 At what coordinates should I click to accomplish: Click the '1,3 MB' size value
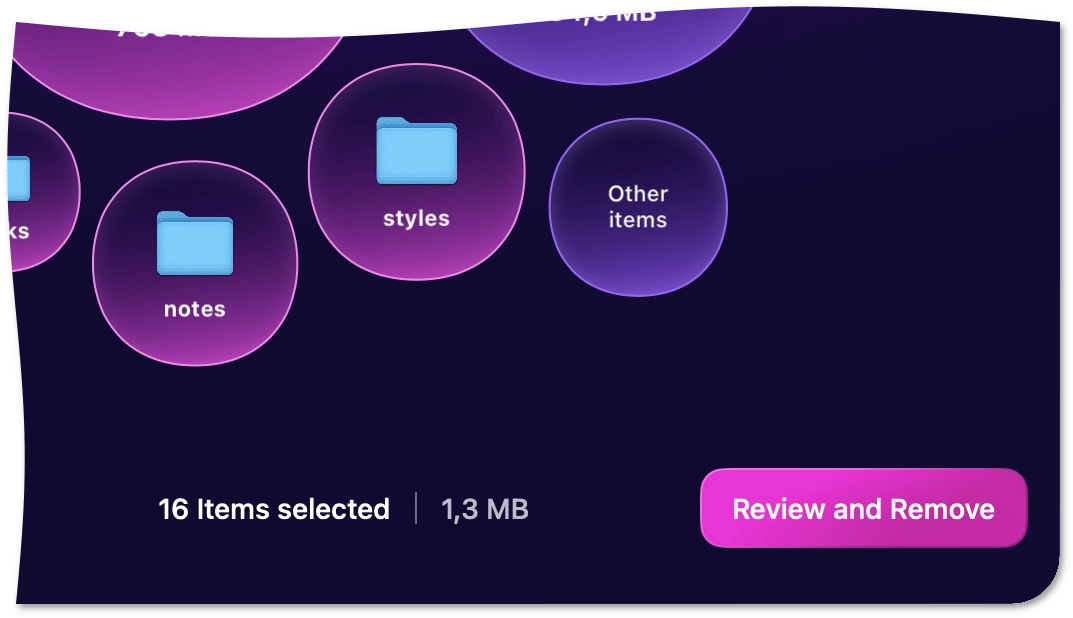point(484,509)
